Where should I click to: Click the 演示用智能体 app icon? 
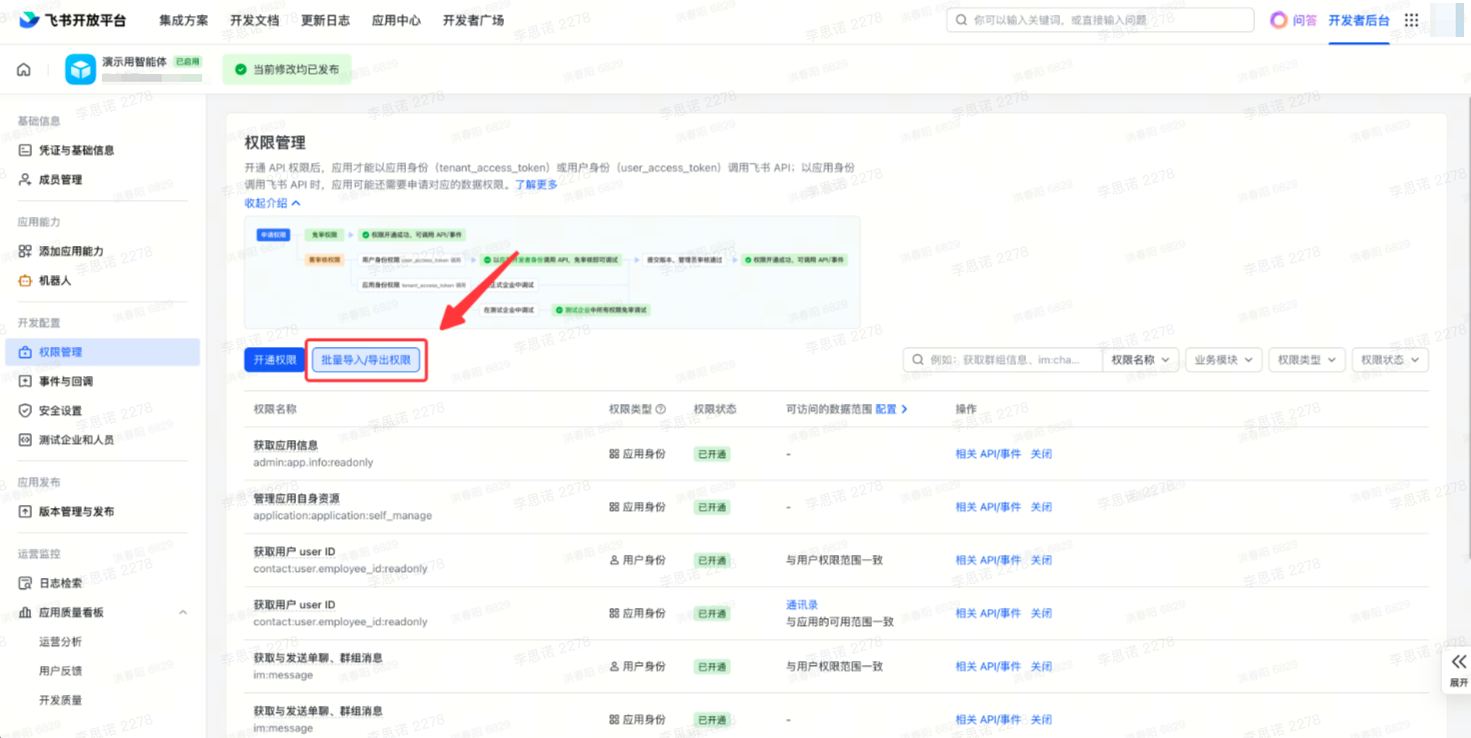(x=80, y=69)
